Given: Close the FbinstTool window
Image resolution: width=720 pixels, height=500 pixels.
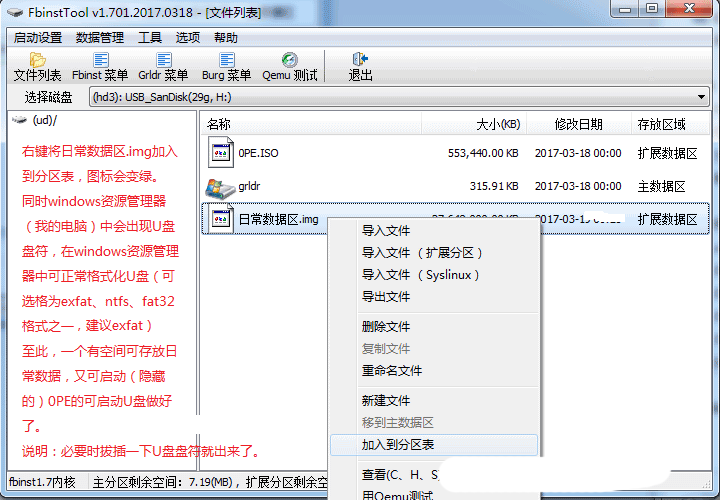Looking at the screenshot, I should (x=690, y=8).
